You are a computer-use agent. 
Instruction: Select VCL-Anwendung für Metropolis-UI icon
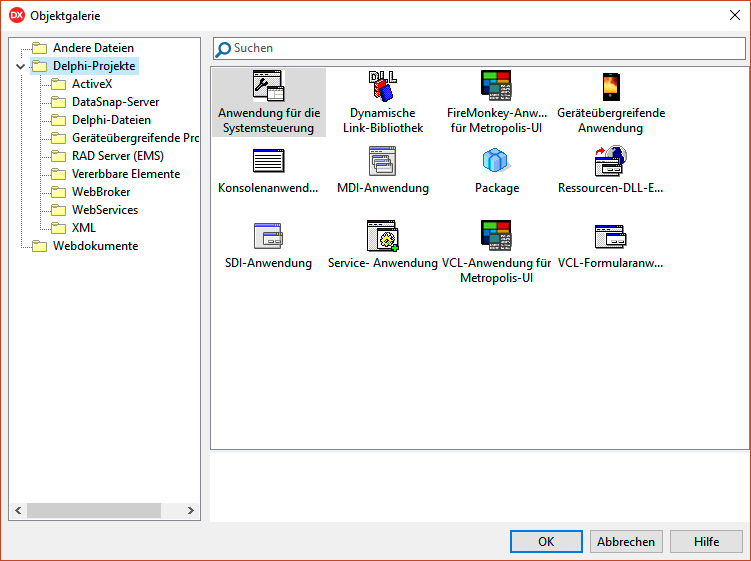[496, 235]
